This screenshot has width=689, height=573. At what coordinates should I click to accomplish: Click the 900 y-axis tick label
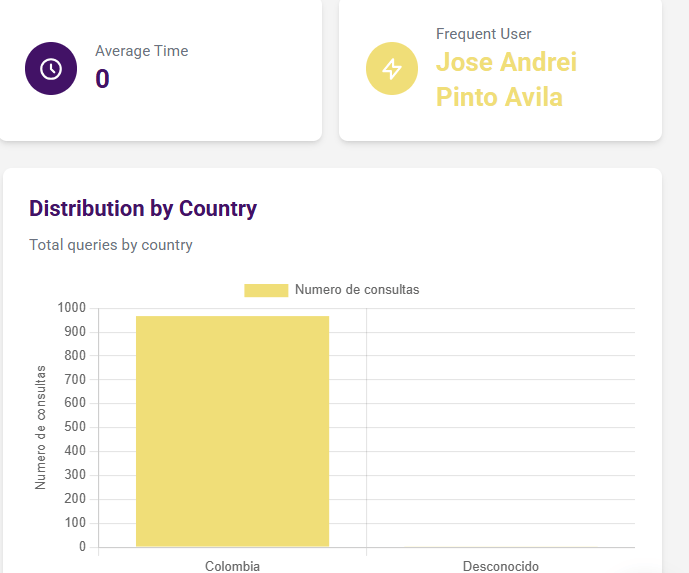click(75, 332)
